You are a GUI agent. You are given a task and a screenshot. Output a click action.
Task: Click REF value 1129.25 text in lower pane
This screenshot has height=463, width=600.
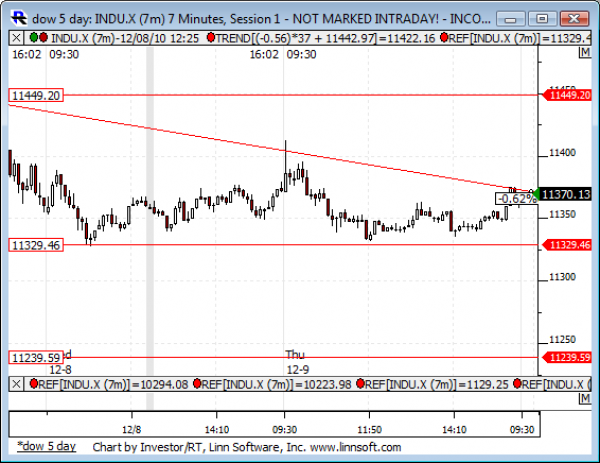437,384
